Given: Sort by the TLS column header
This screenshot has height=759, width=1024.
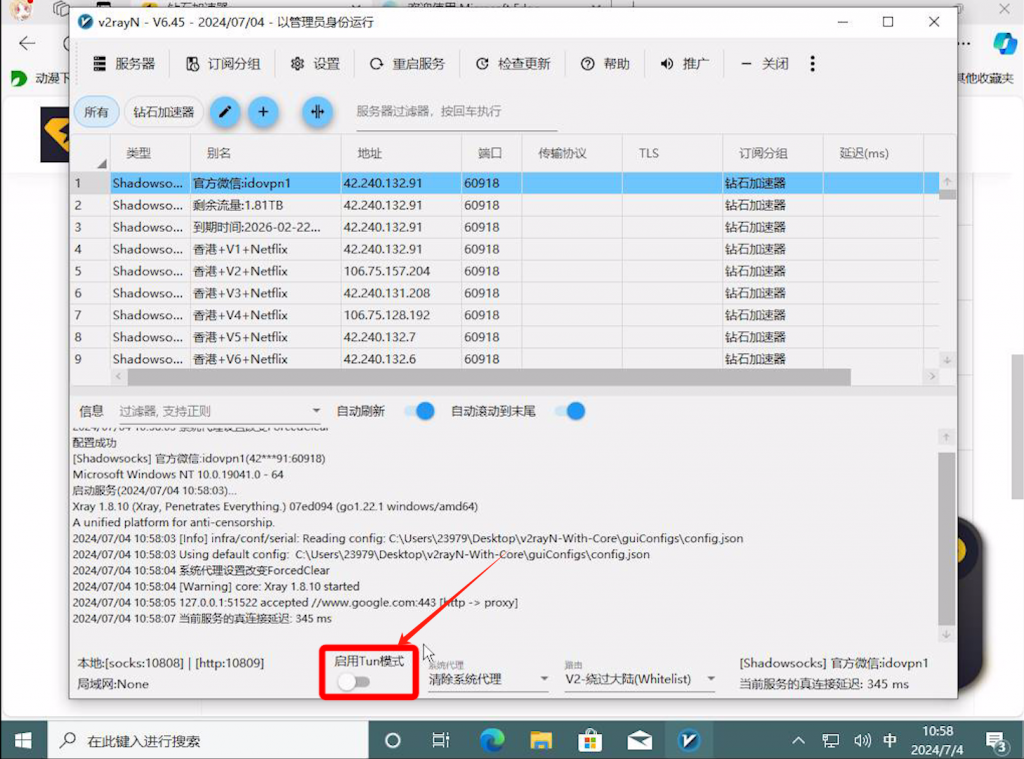Looking at the screenshot, I should [672, 153].
